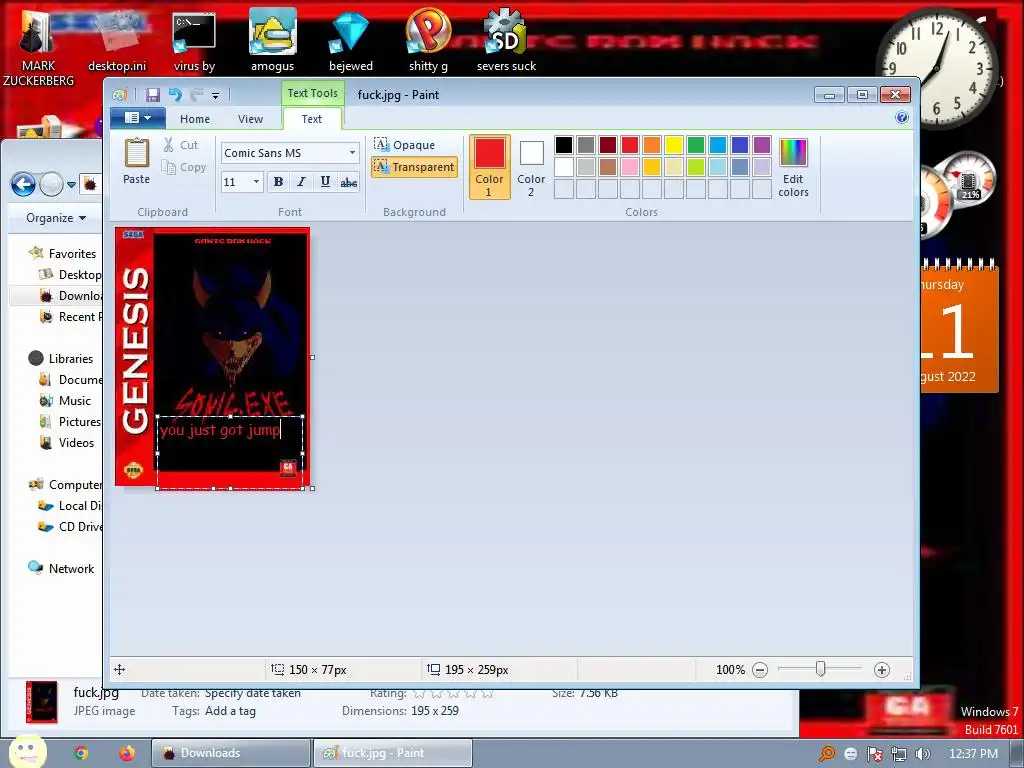1024x768 pixels.
Task: Toggle Italic text formatting
Action: pyautogui.click(x=301, y=182)
